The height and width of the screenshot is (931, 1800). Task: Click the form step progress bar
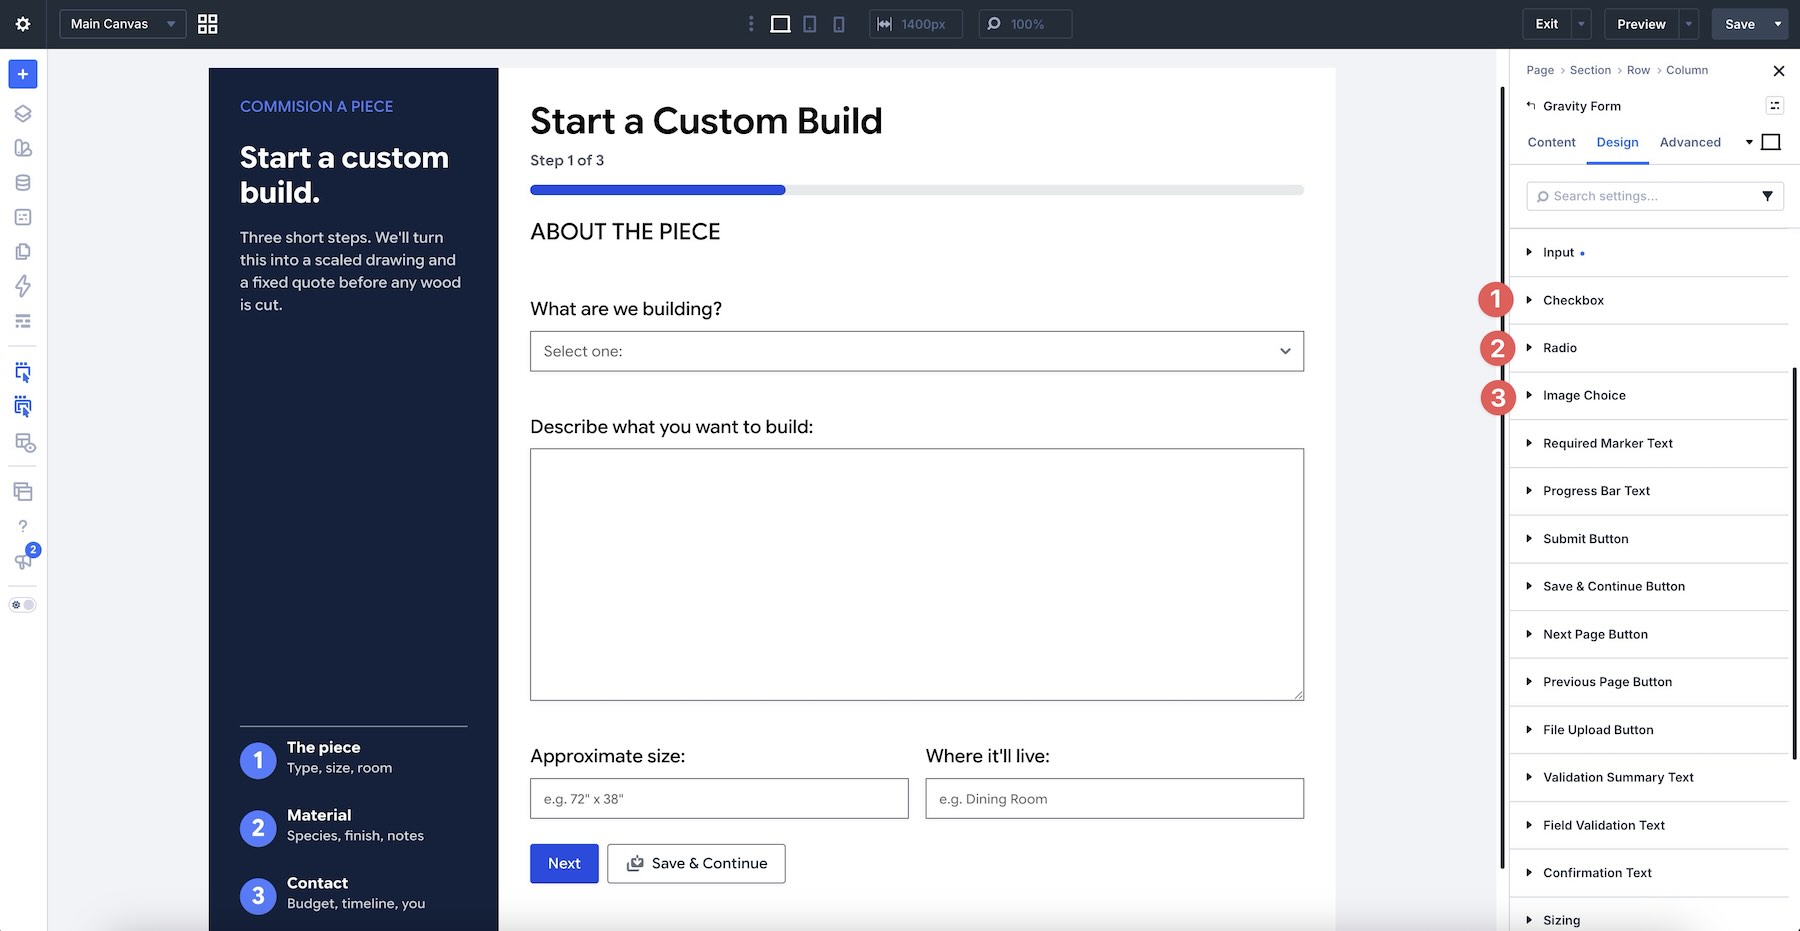[x=917, y=190]
